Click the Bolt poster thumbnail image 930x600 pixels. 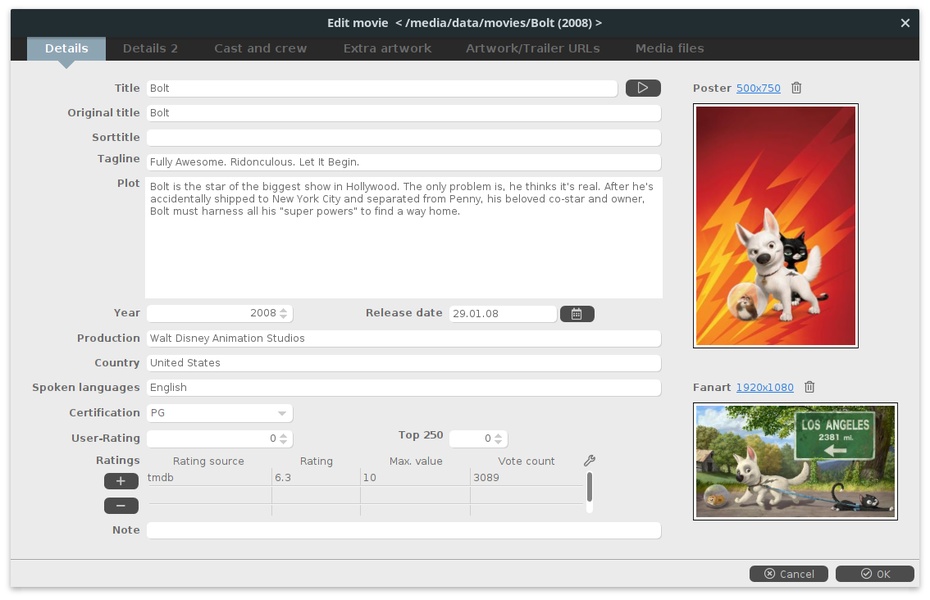[x=775, y=226]
